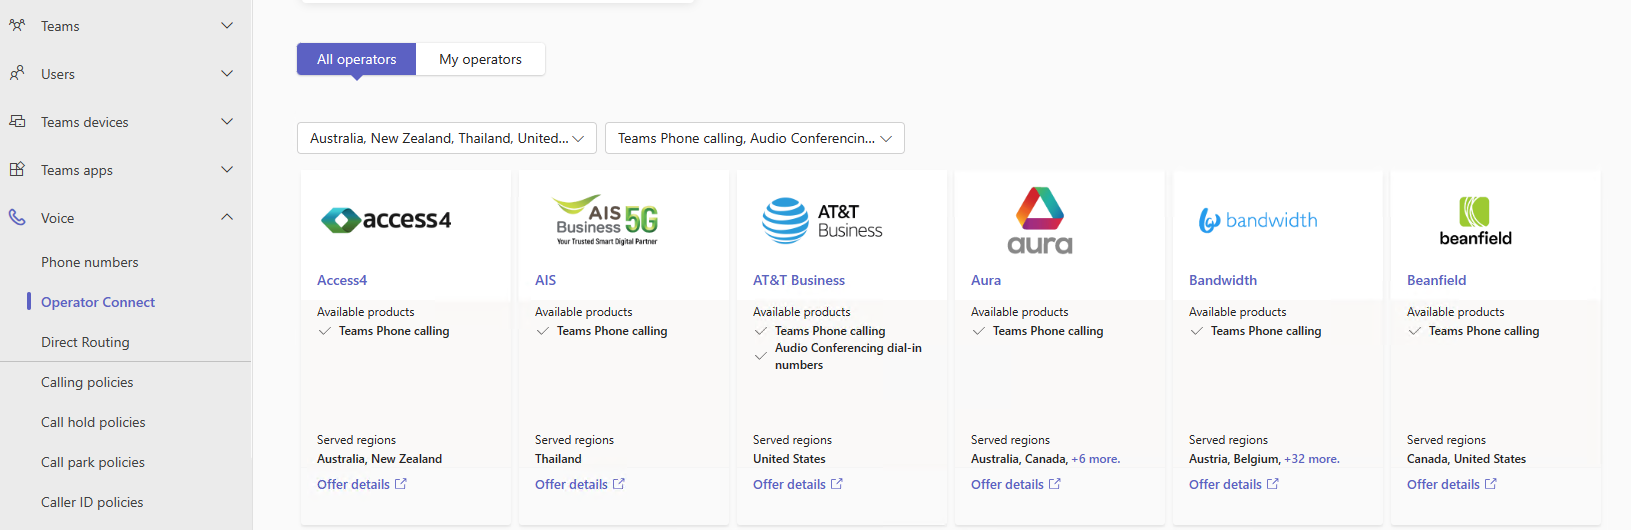Image resolution: width=1631 pixels, height=530 pixels.
Task: Open Call park policies page
Action: (93, 462)
